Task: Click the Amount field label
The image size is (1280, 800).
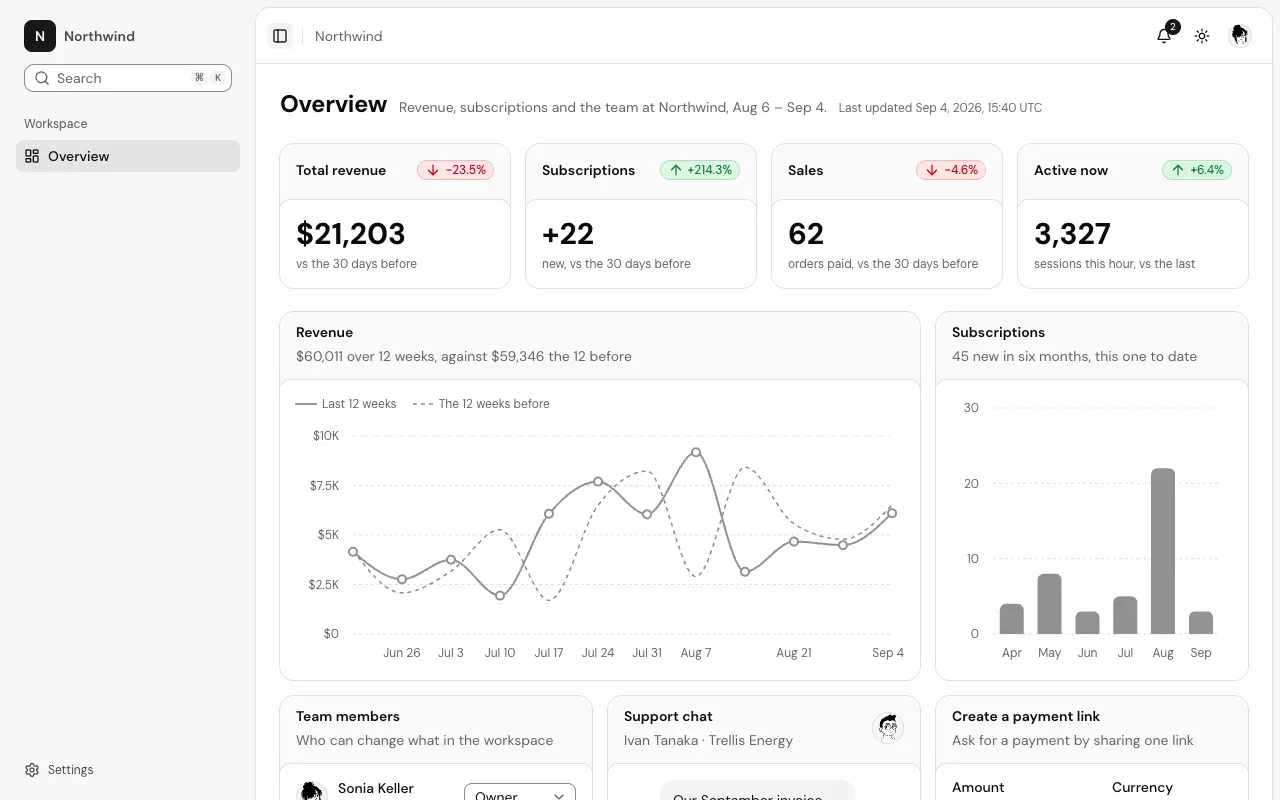Action: click(x=978, y=788)
